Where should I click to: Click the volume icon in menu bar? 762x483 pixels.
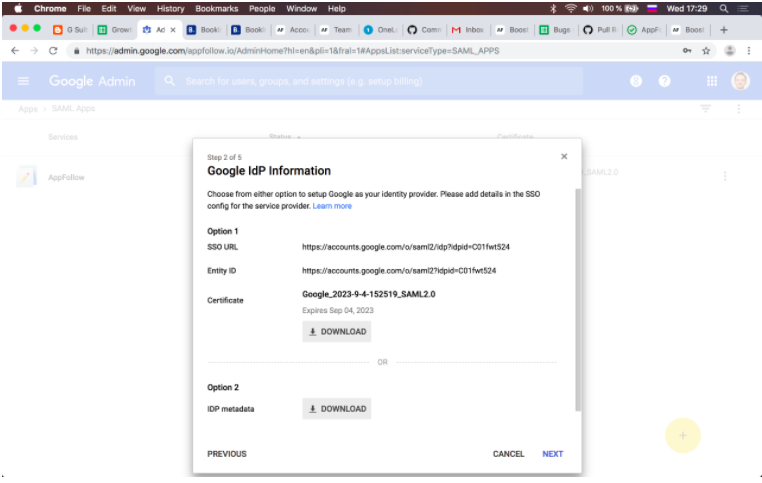pos(588,9)
